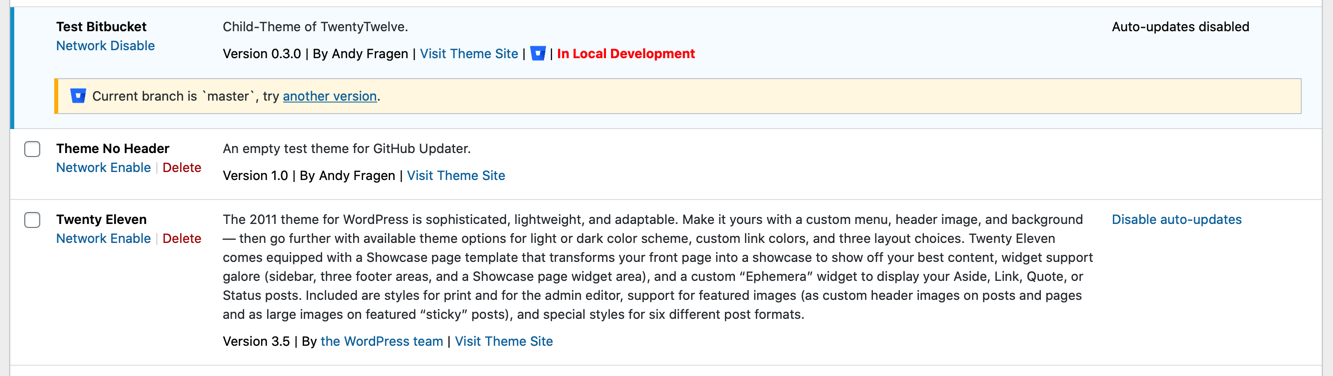Click the 'Version 1.0' text

click(255, 176)
